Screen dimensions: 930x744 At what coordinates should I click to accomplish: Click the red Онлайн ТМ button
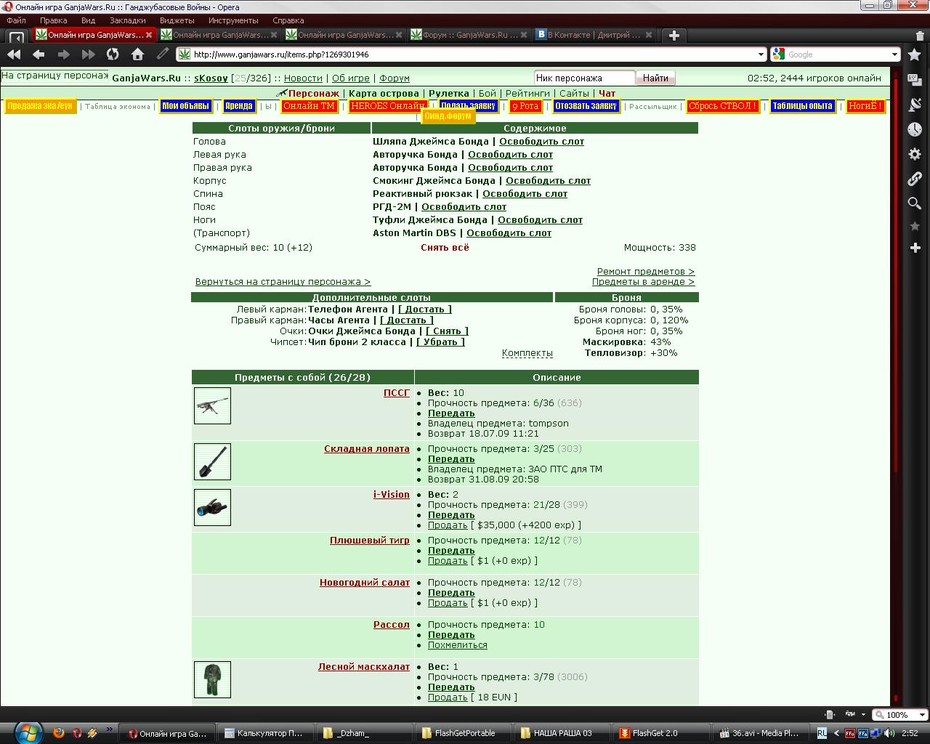[309, 106]
